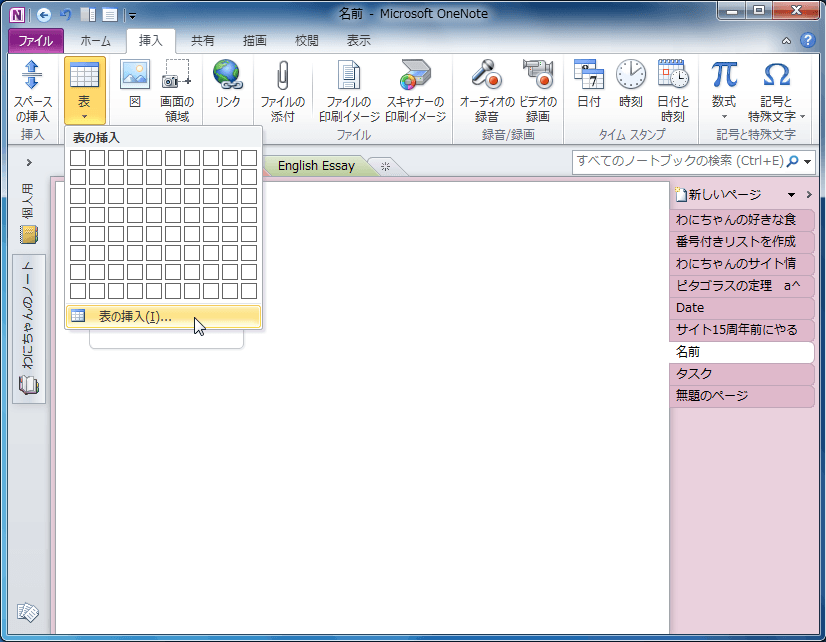This screenshot has height=642, width=826.
Task: Open page わにちゃんの好きな食
Action: (742, 220)
